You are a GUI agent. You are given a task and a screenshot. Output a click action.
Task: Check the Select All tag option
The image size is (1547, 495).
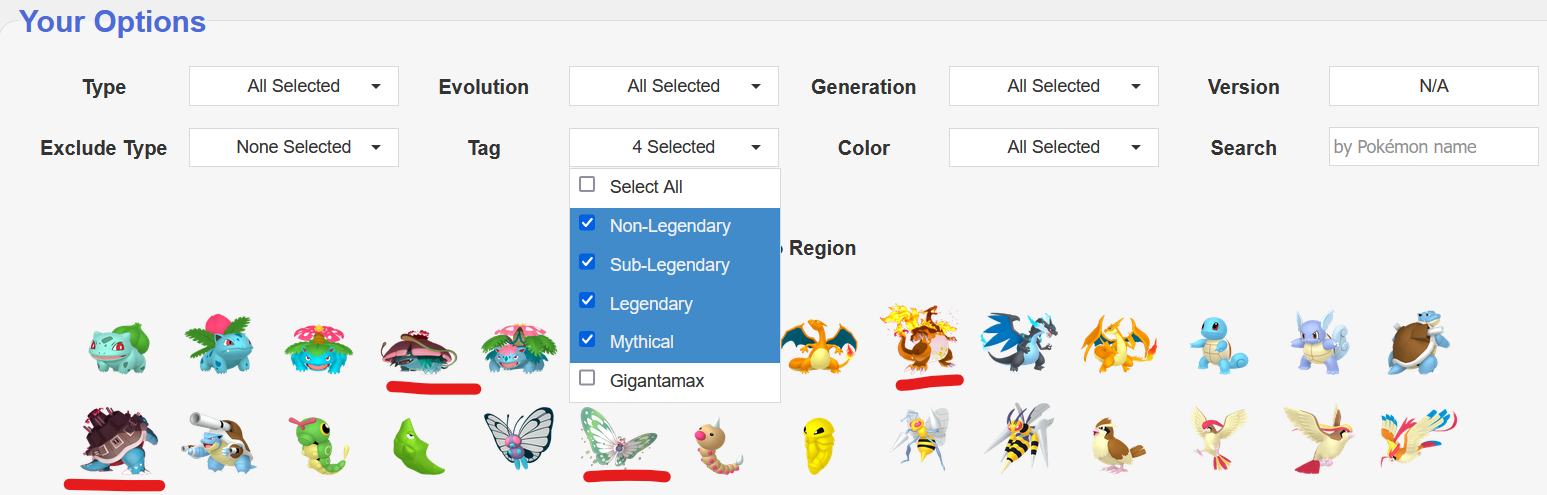pyautogui.click(x=675, y=187)
